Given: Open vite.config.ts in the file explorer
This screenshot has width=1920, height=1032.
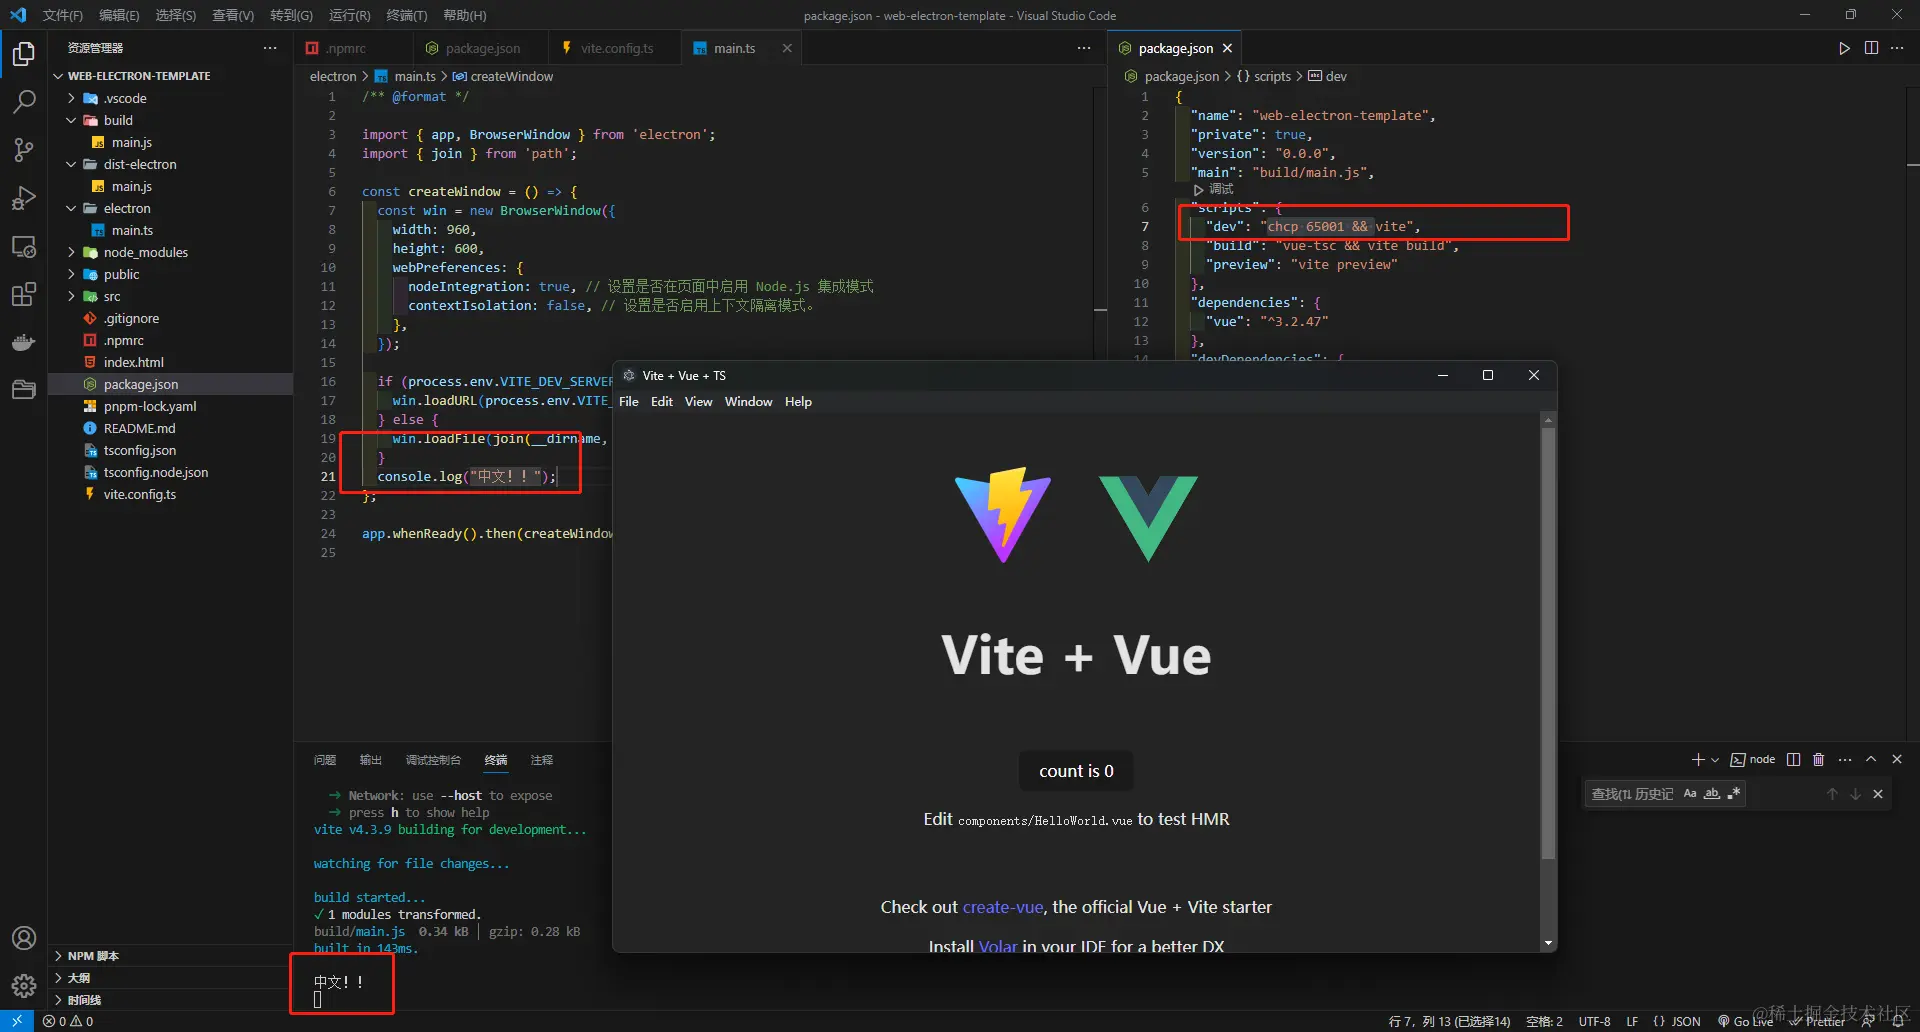Looking at the screenshot, I should tap(139, 494).
